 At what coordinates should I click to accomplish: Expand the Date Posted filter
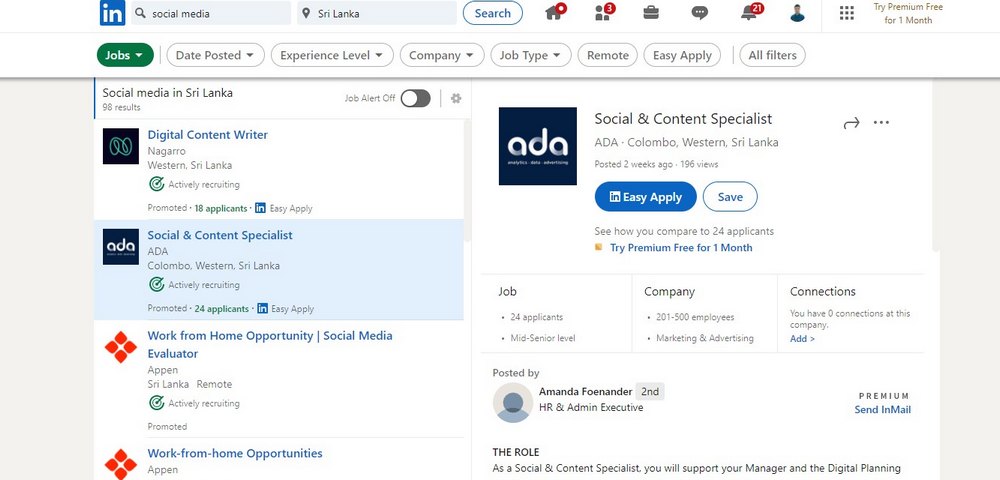pos(215,55)
